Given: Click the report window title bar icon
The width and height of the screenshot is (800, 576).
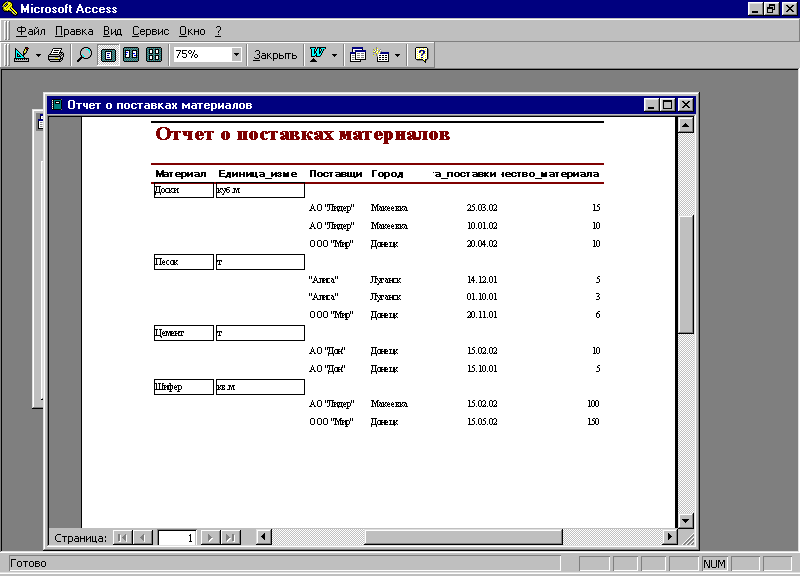Looking at the screenshot, I should 57,105.
